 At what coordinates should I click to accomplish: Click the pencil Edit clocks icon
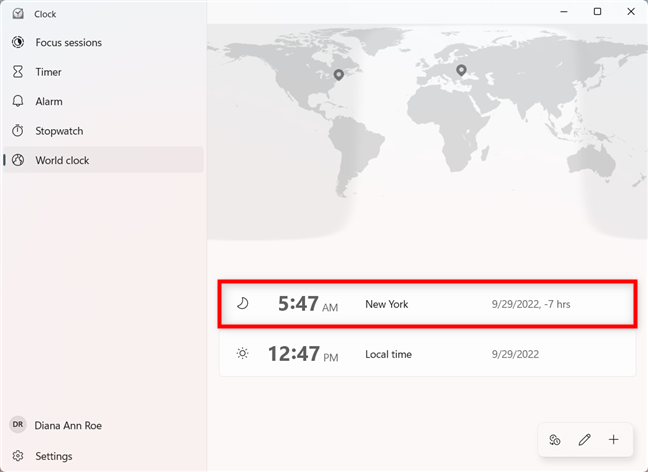point(585,440)
